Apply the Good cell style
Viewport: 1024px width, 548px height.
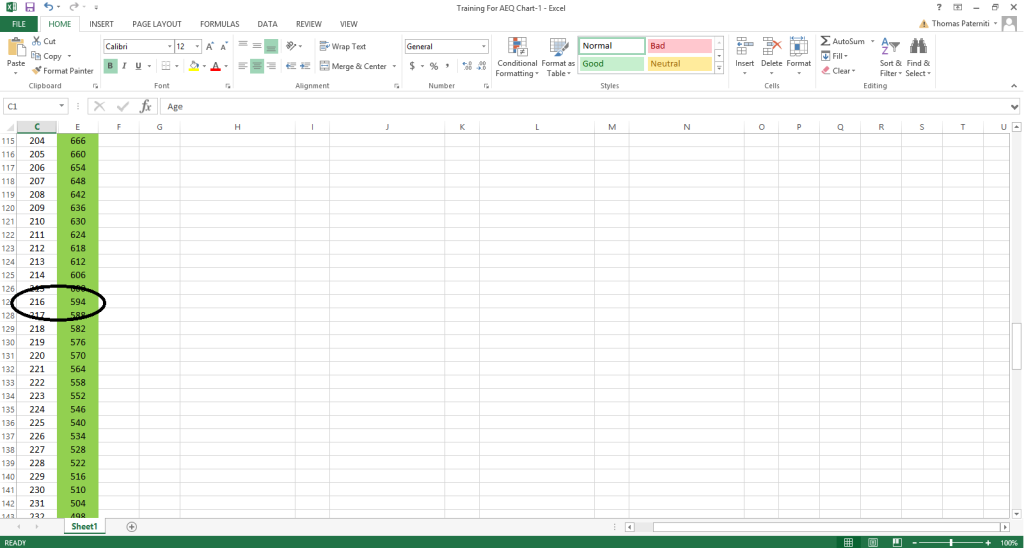tap(610, 64)
